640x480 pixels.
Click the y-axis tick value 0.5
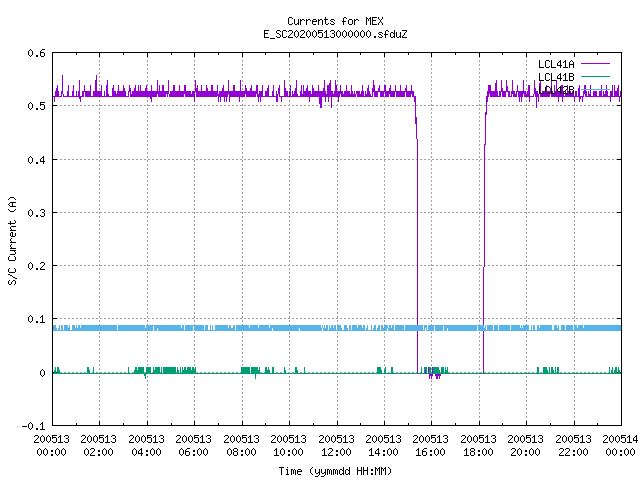36,106
